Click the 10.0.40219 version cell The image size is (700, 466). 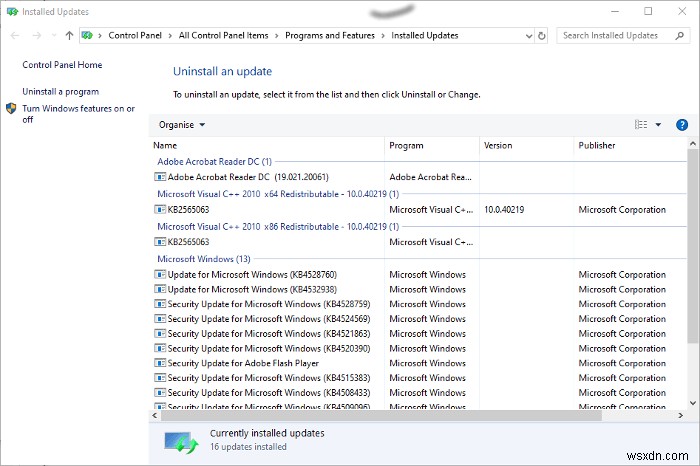pos(504,210)
